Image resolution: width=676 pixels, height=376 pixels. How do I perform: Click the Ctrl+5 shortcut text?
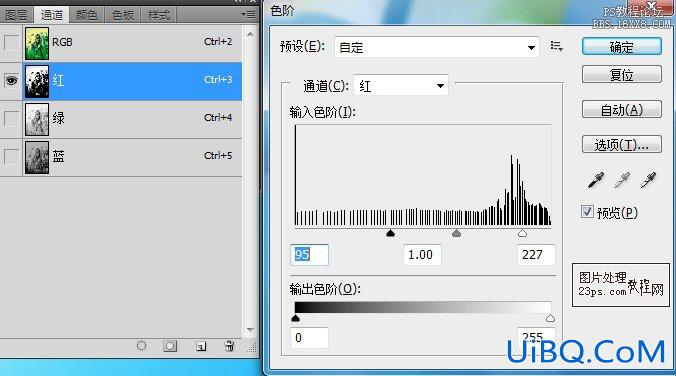pos(218,156)
